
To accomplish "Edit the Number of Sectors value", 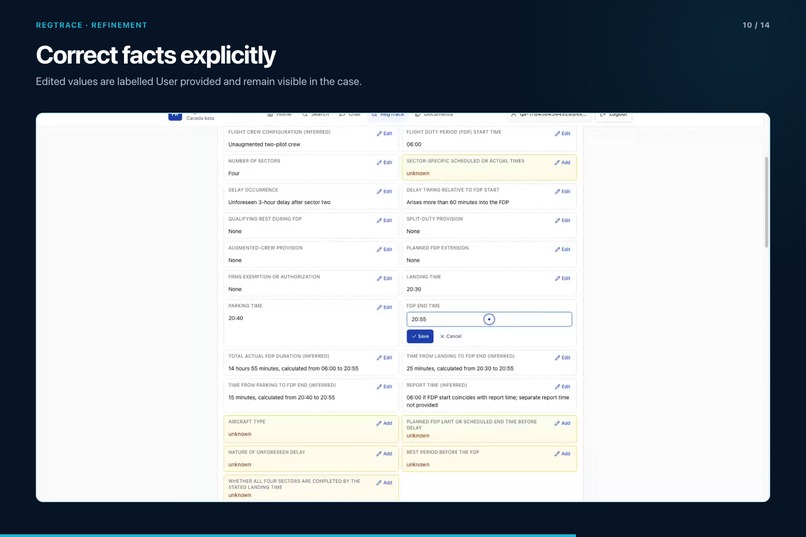I will 384,162.
